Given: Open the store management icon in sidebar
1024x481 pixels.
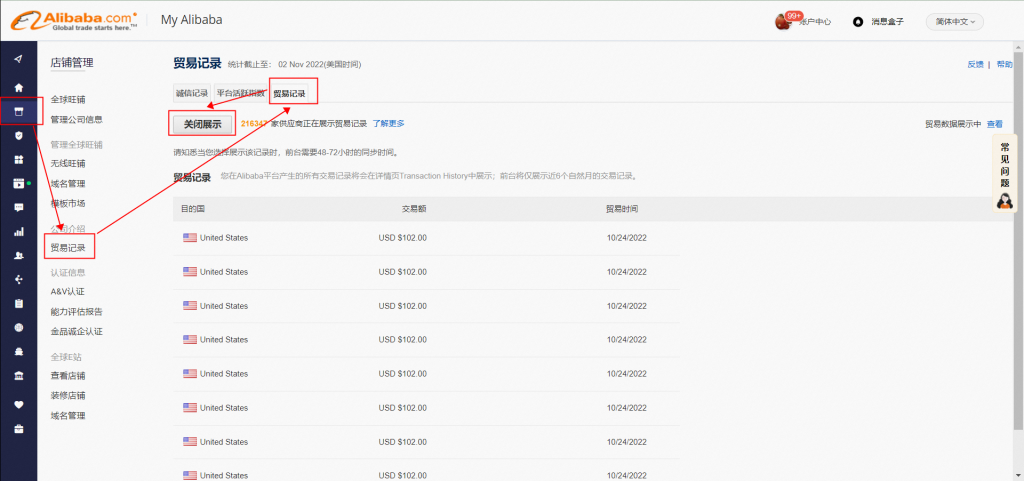Looking at the screenshot, I should [x=18, y=111].
